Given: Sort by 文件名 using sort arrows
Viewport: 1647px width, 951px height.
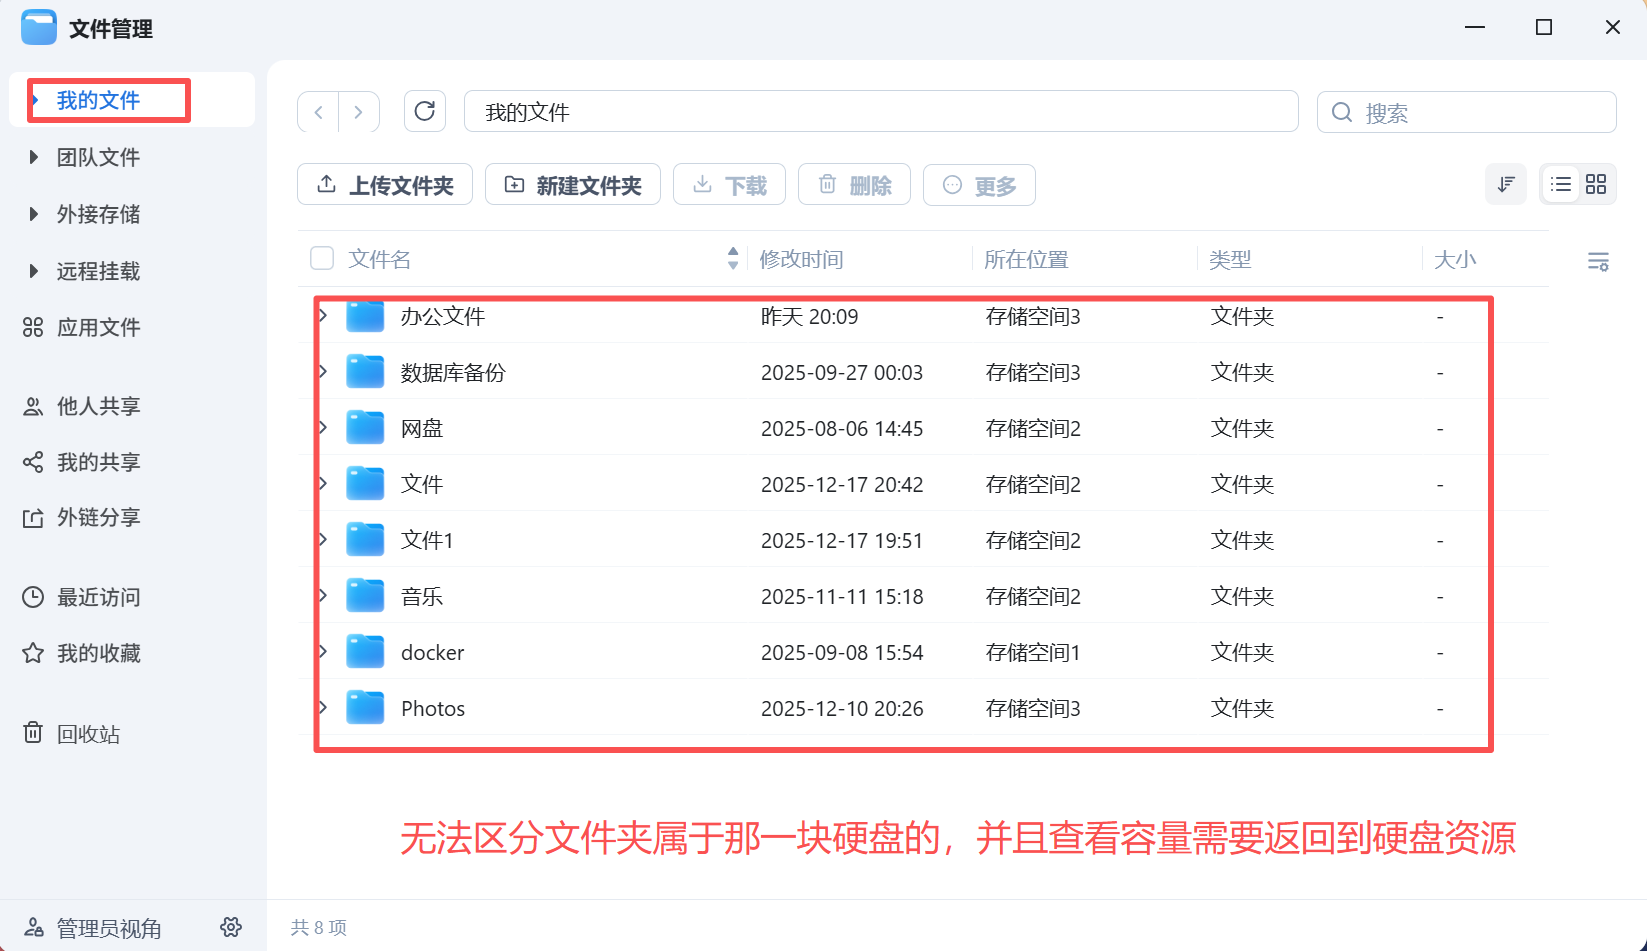Looking at the screenshot, I should pyautogui.click(x=733, y=259).
